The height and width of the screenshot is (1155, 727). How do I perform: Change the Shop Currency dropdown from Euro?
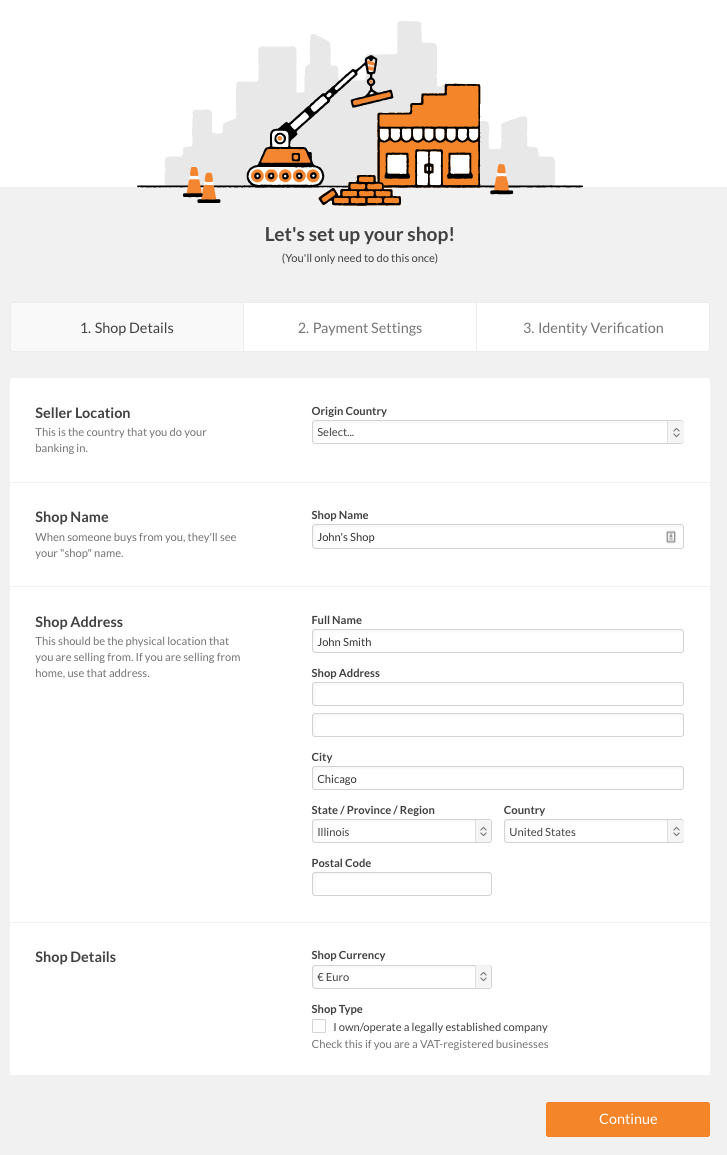(x=401, y=977)
